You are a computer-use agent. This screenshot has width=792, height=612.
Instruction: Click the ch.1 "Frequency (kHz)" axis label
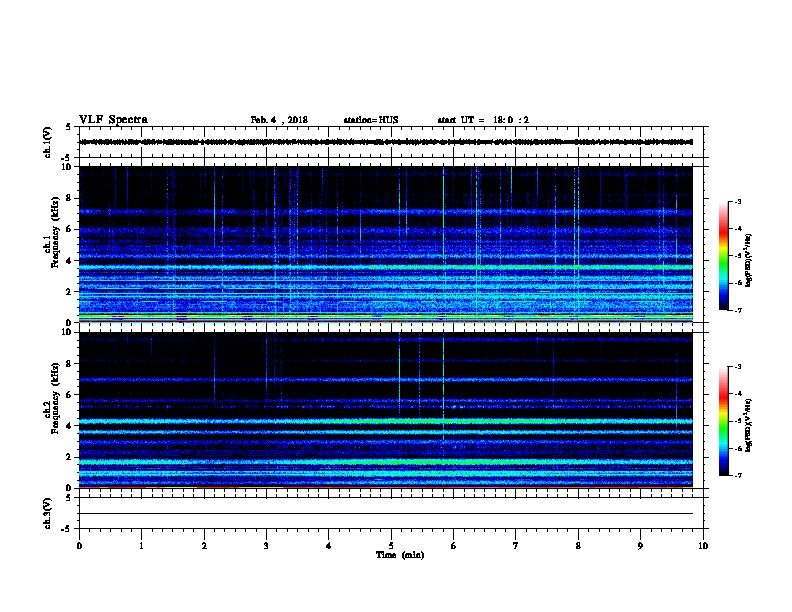coord(55,233)
